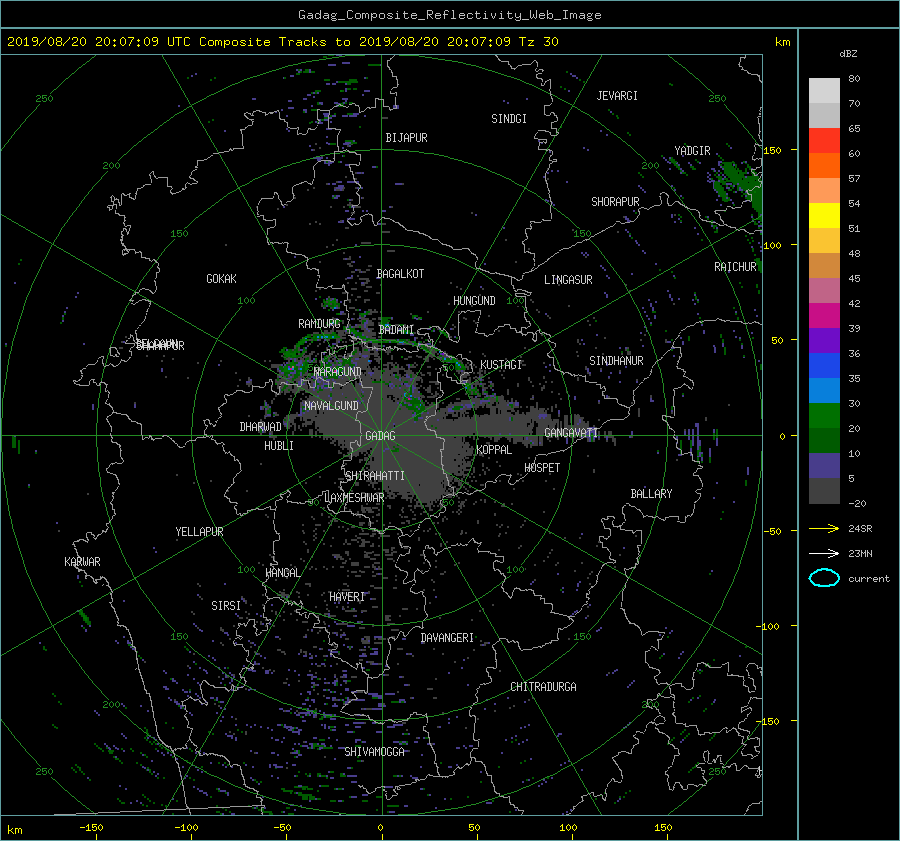Image resolution: width=900 pixels, height=841 pixels.
Task: Click the SHIRAHATTI city label
Action: coord(375,476)
